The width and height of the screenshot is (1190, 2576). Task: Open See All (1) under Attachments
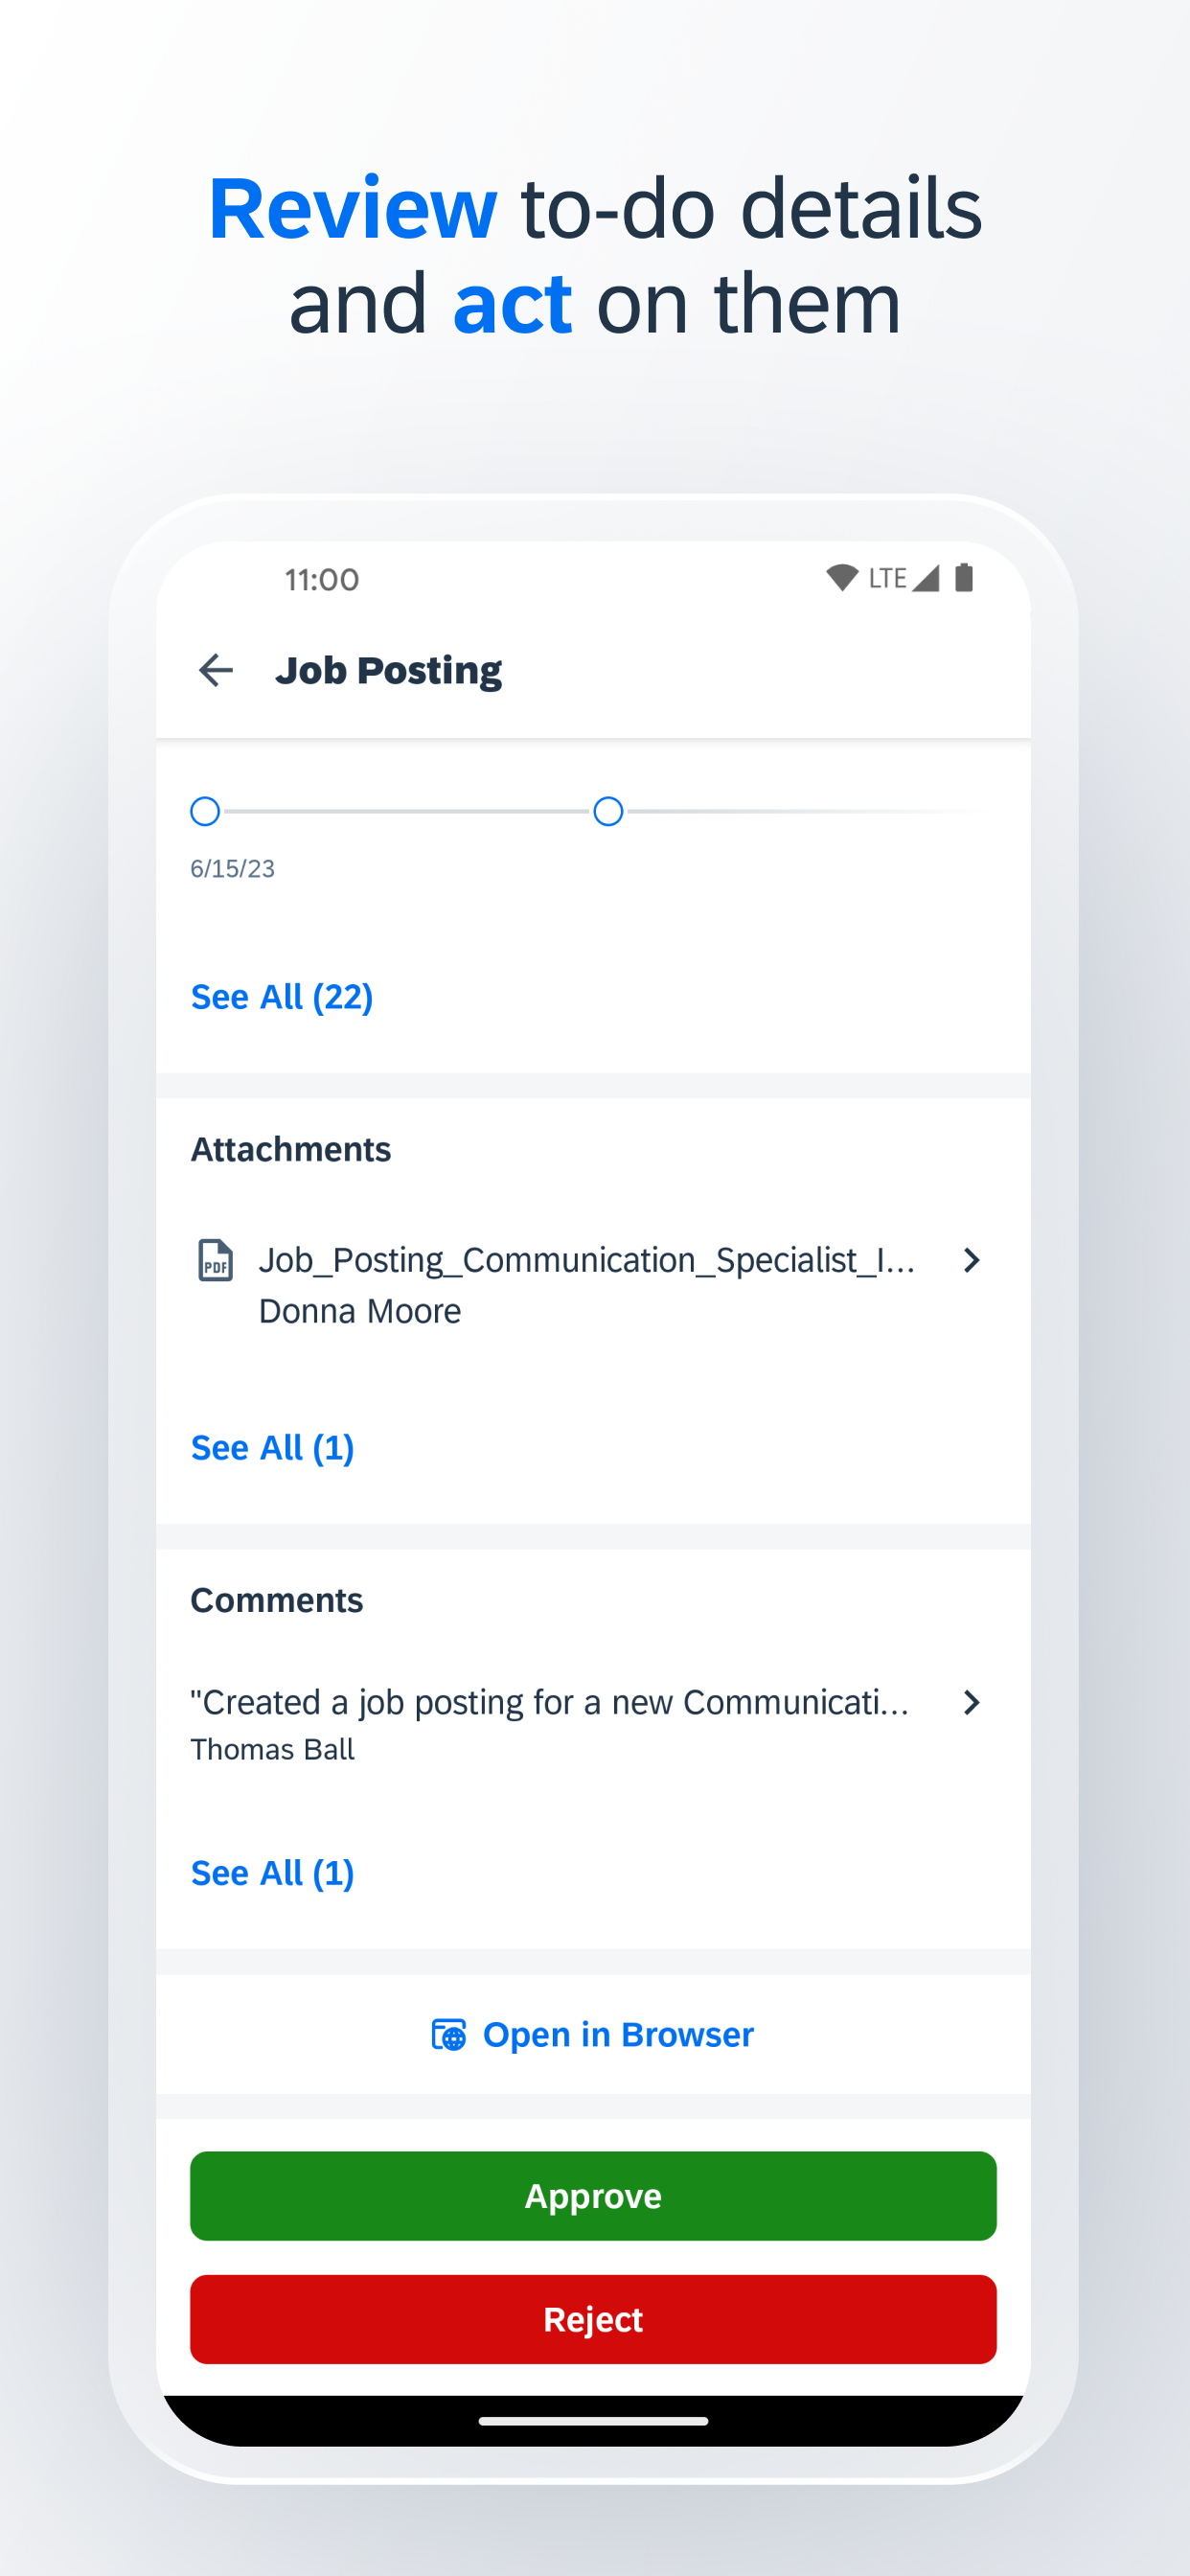click(x=272, y=1448)
